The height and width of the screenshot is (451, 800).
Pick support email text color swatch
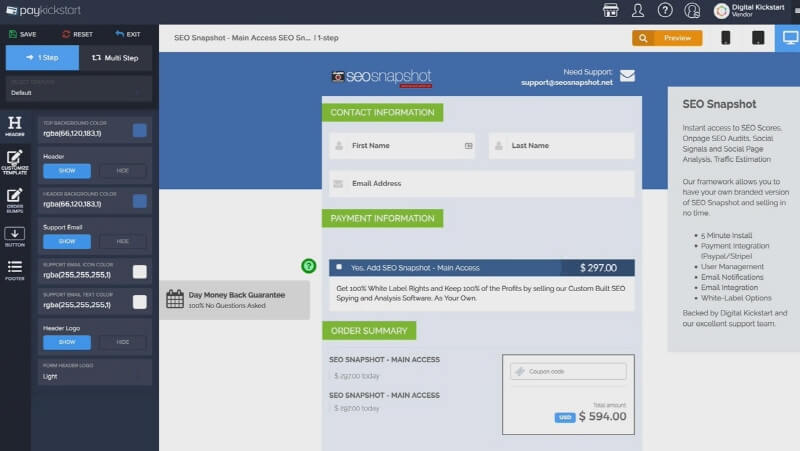pos(139,302)
